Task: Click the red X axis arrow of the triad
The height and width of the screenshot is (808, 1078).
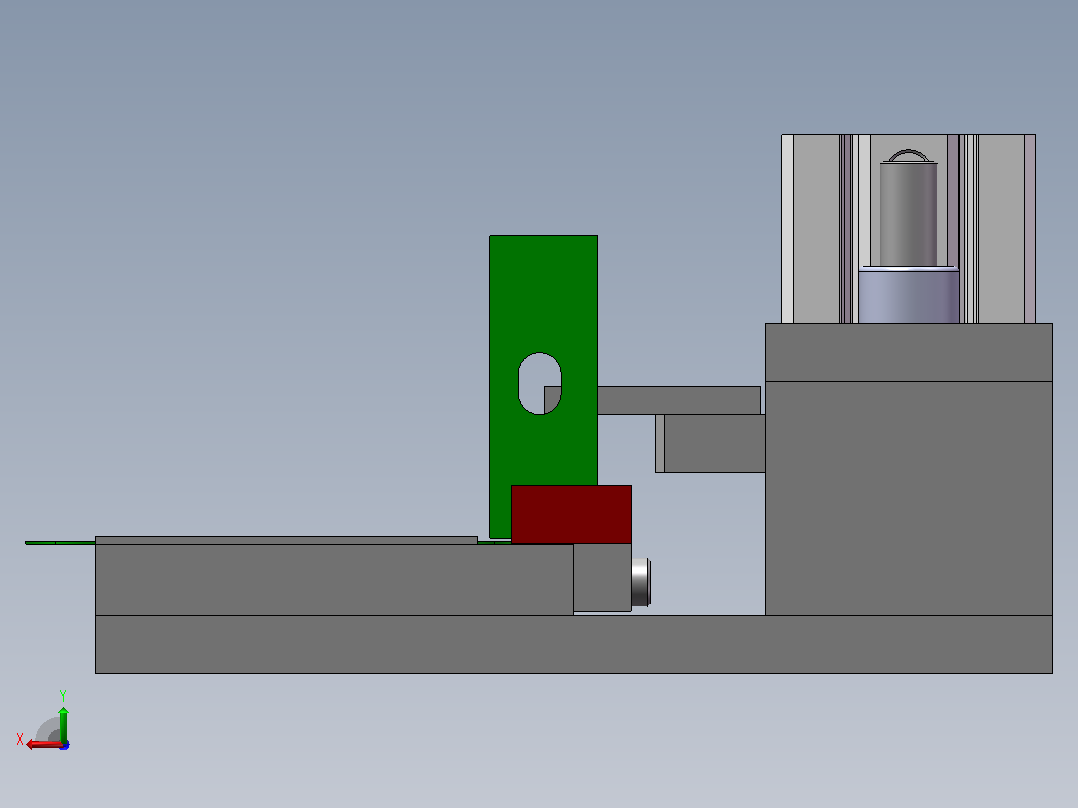Action: (43, 745)
